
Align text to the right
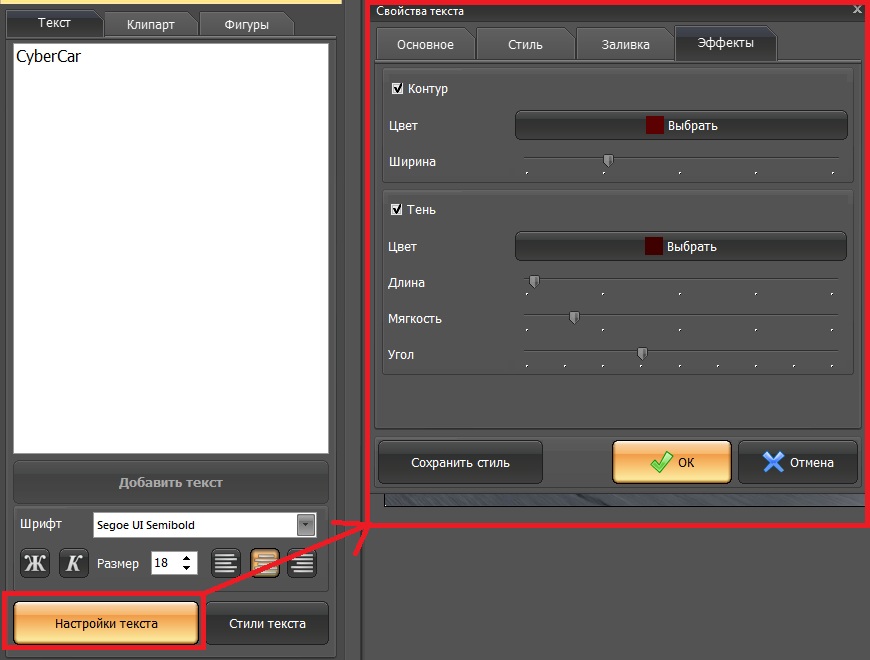coord(302,563)
